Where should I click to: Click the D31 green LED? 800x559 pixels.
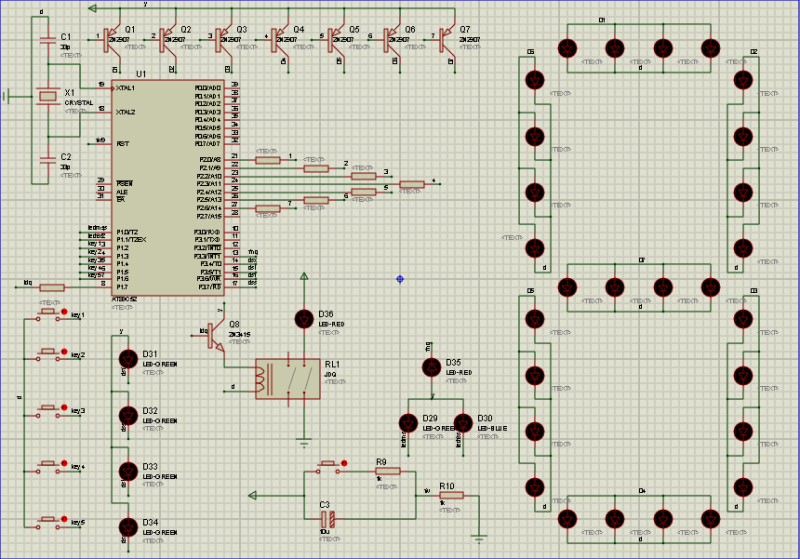click(127, 358)
